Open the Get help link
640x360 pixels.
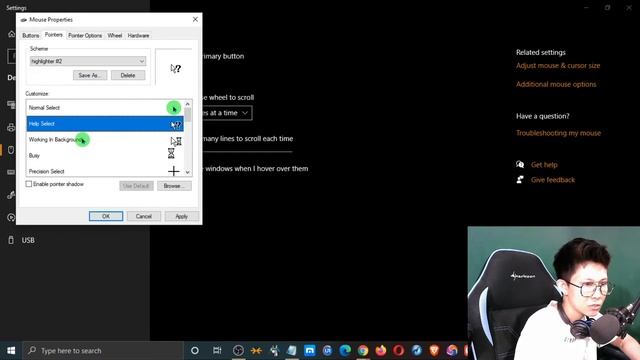click(x=544, y=164)
